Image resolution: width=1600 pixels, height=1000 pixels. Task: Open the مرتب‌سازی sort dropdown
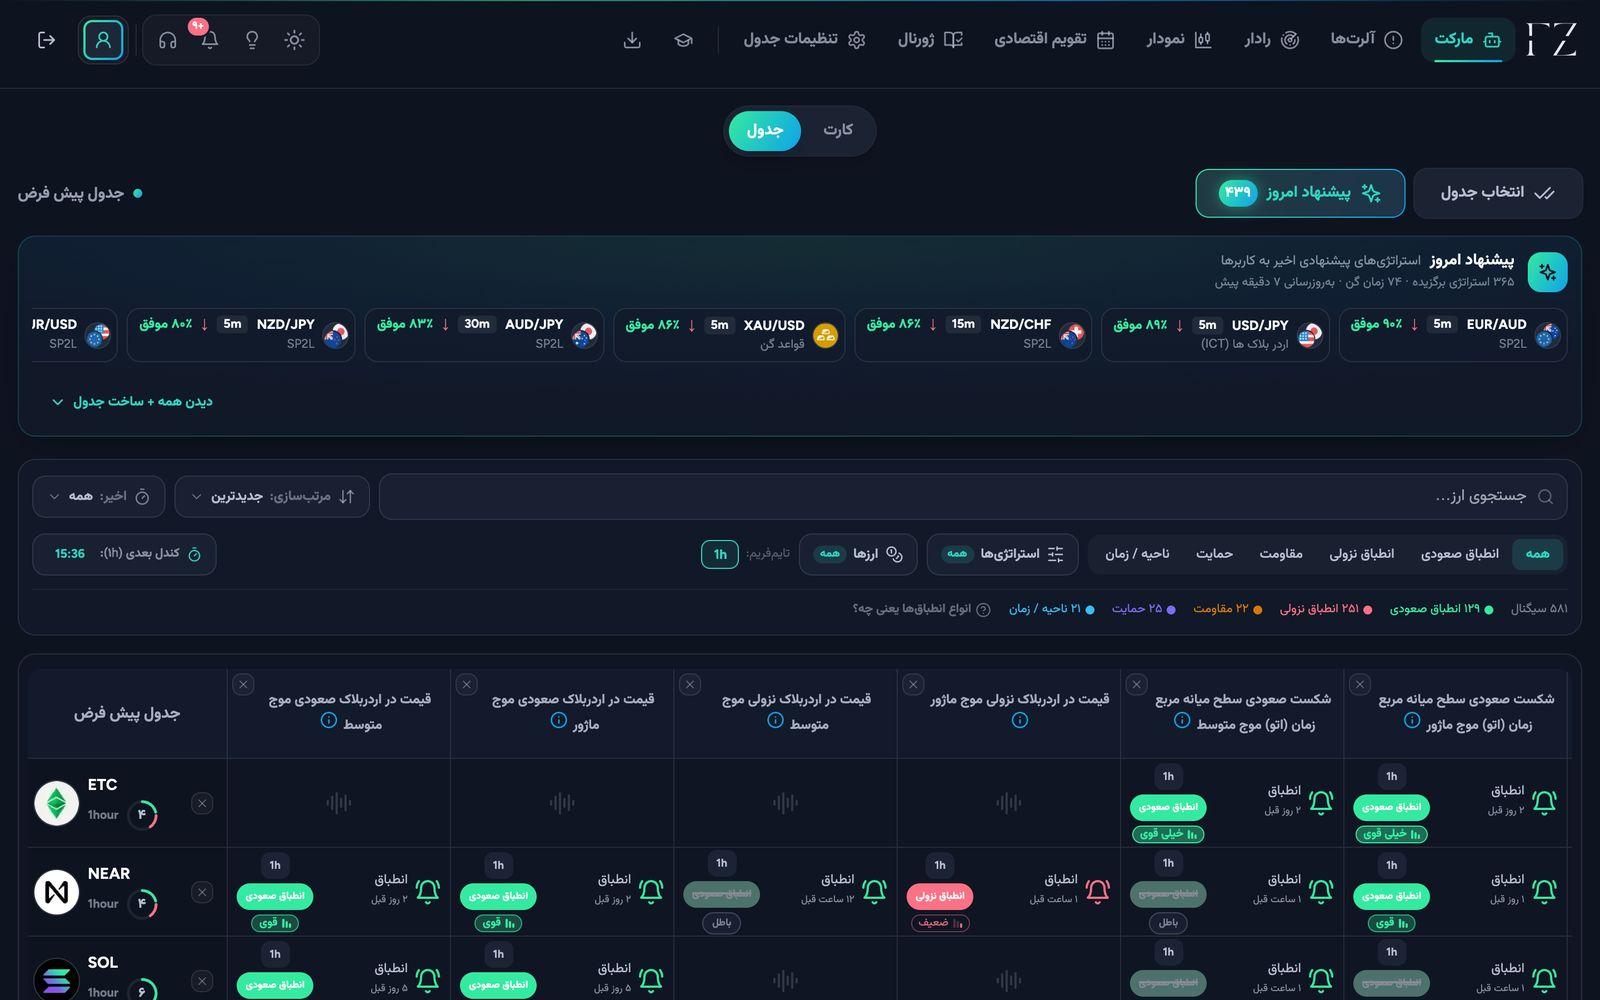272,496
